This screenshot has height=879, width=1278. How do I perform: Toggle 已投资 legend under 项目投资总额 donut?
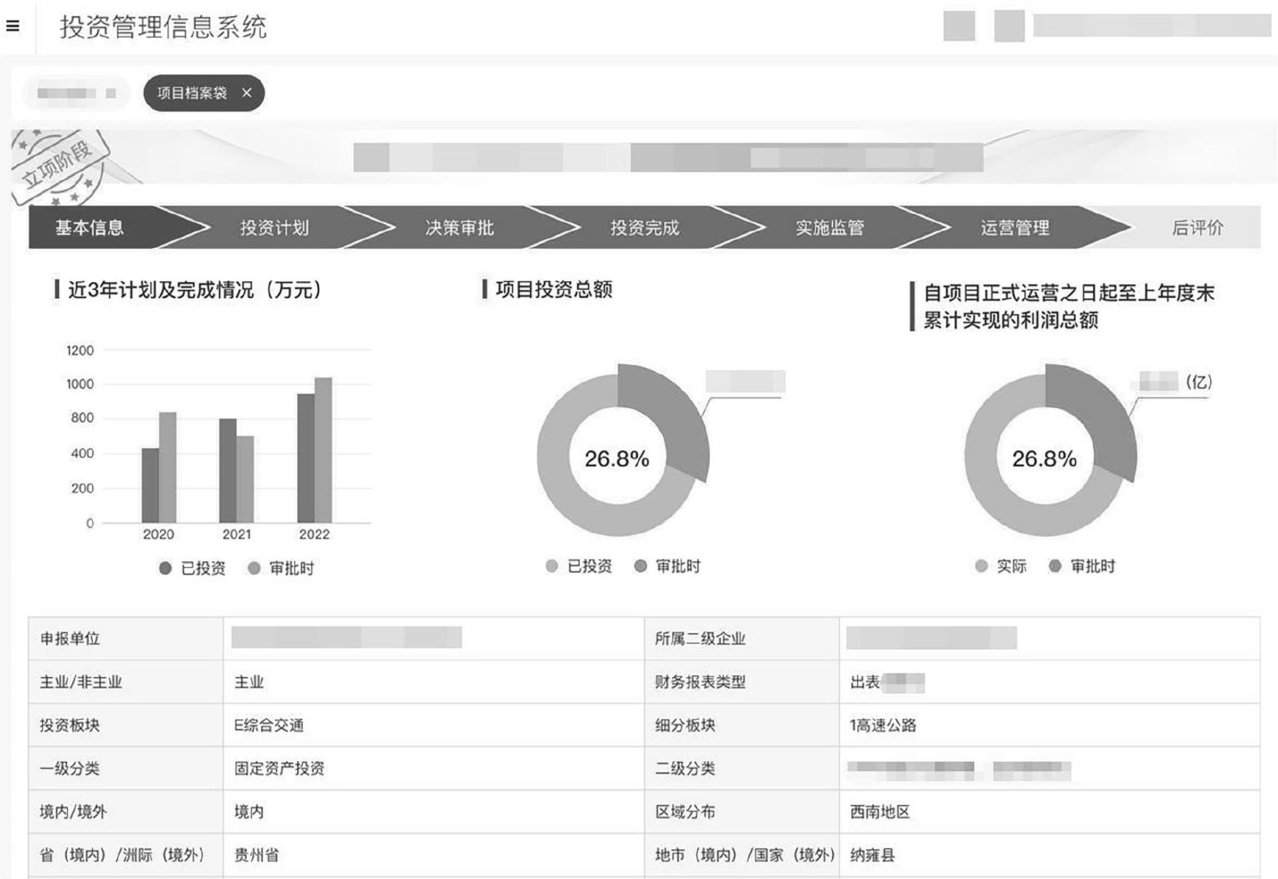coord(578,566)
